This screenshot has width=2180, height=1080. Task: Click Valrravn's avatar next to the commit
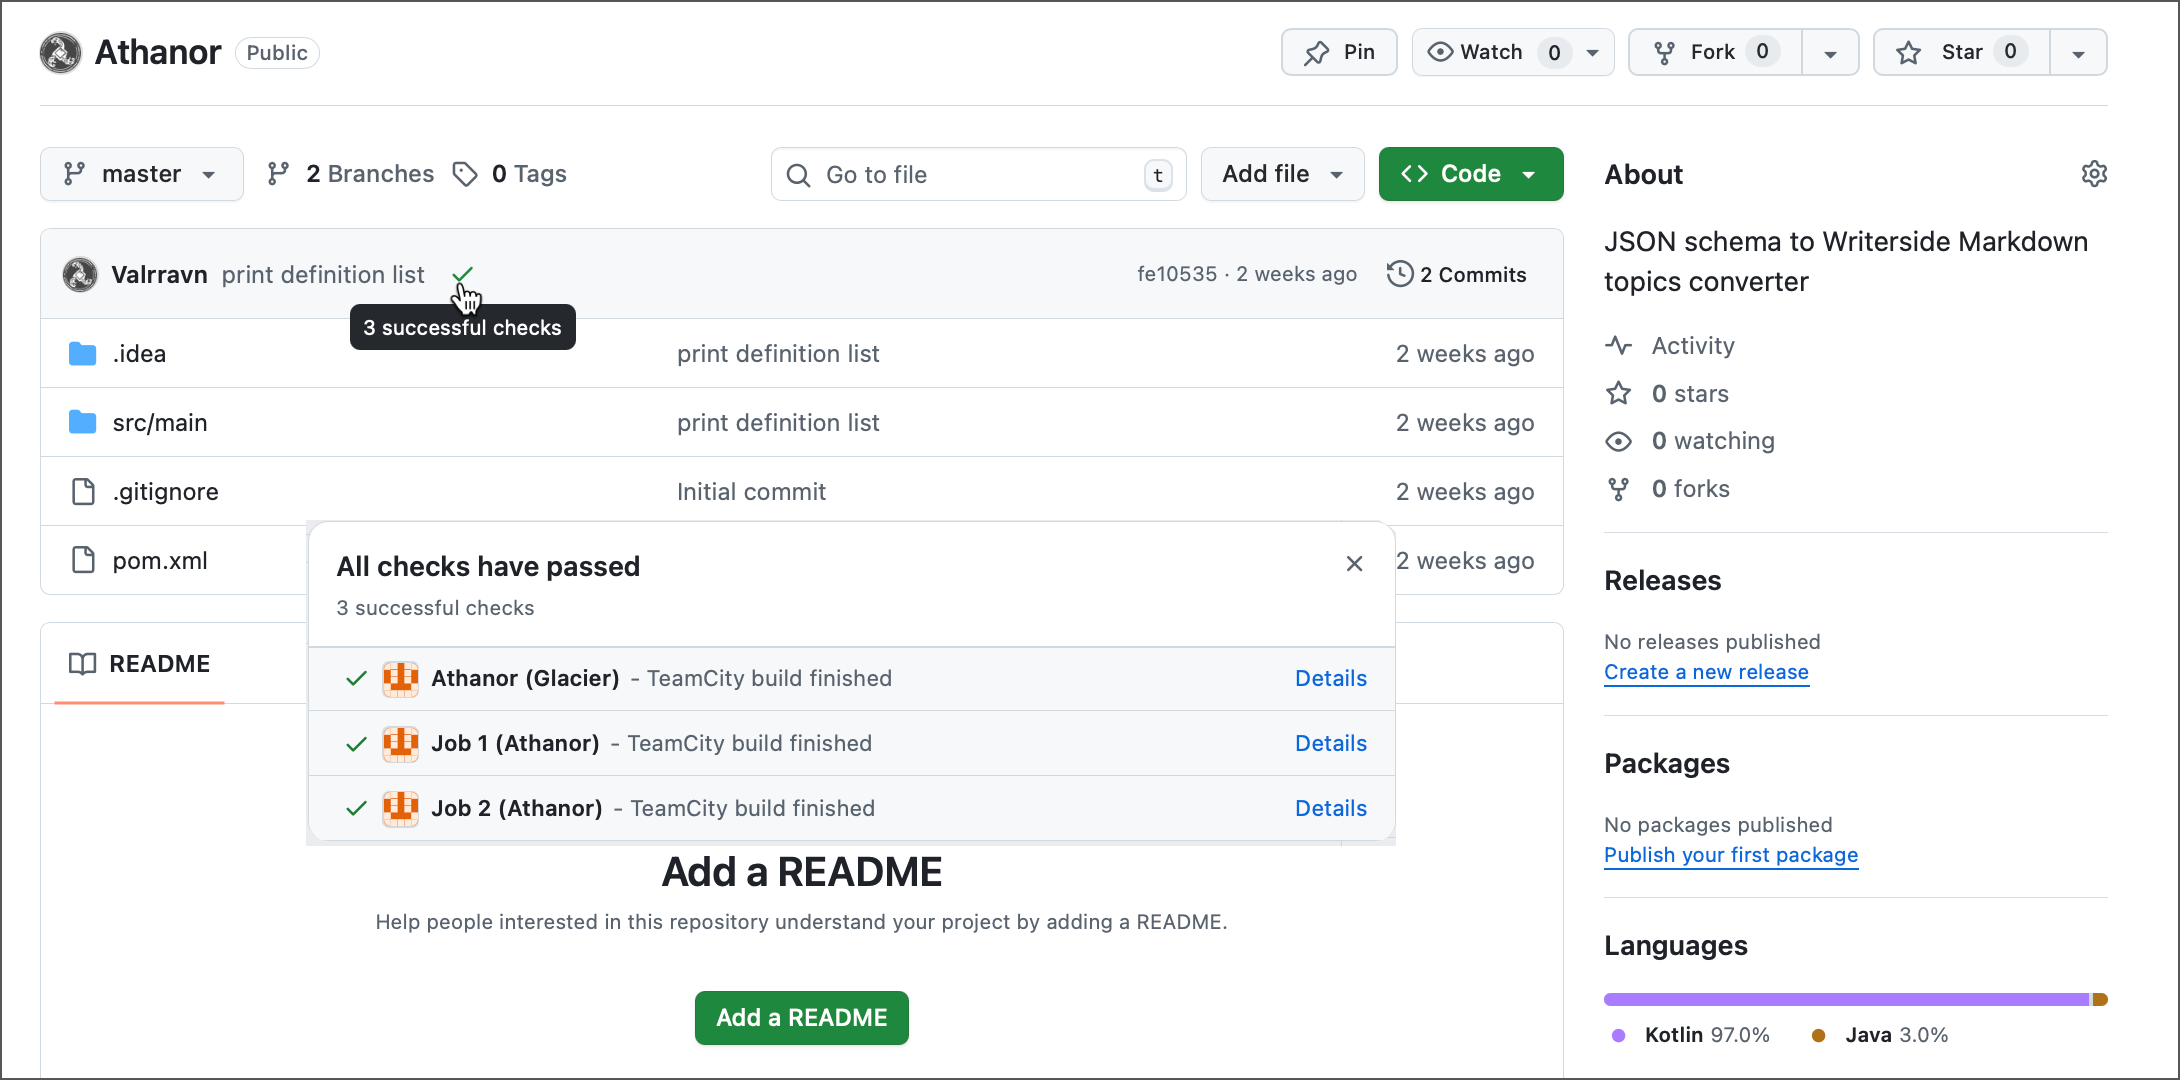tap(79, 274)
